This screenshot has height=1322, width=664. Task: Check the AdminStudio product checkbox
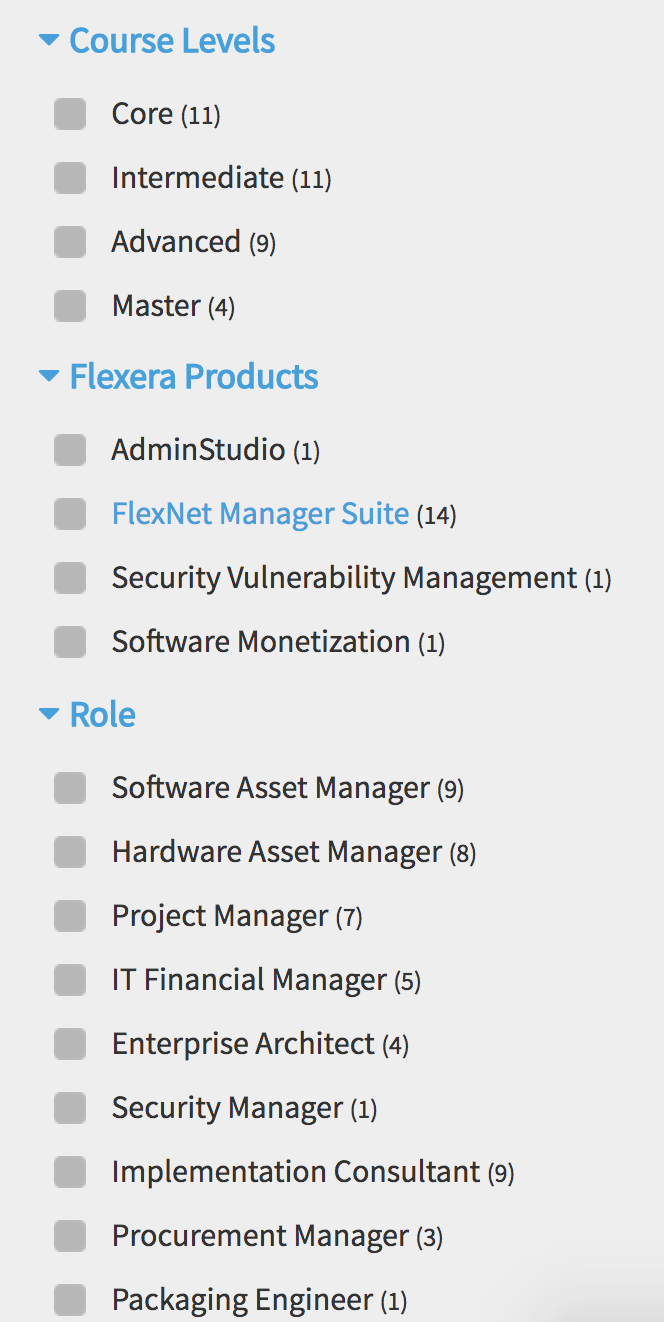70,450
